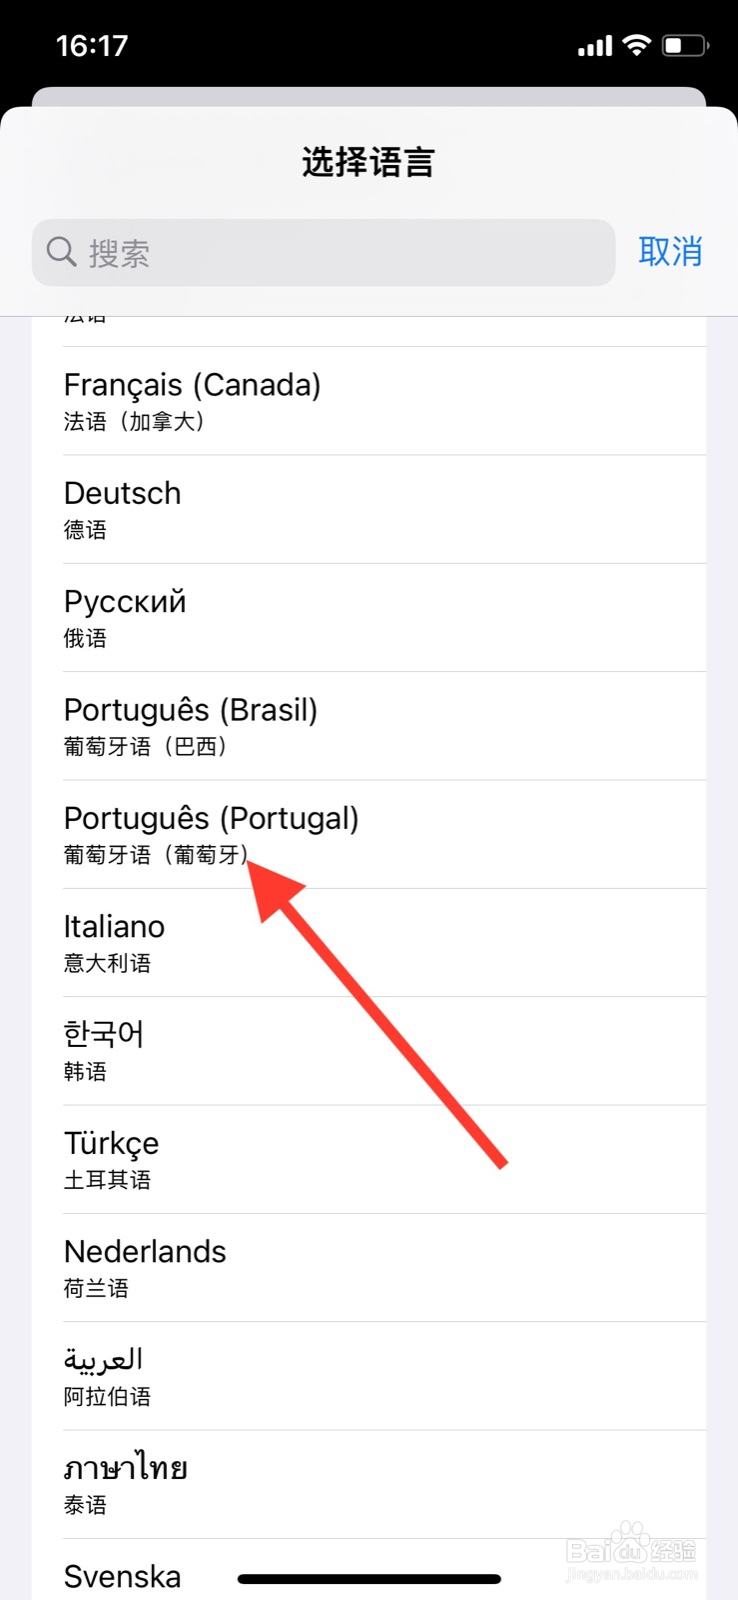This screenshot has height=1600, width=738.
Task: Select Korean 한국어 language
Action: (x=369, y=1051)
